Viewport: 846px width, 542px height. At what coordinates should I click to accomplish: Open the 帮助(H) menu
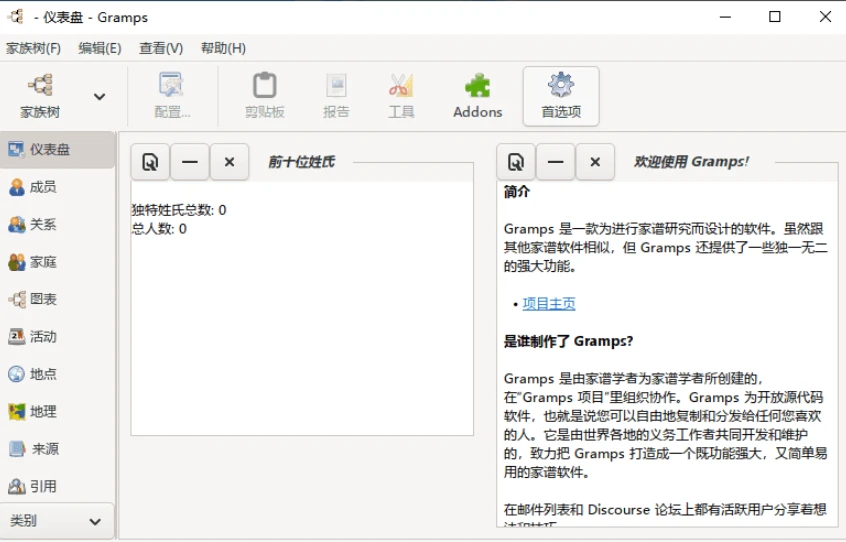pos(223,48)
